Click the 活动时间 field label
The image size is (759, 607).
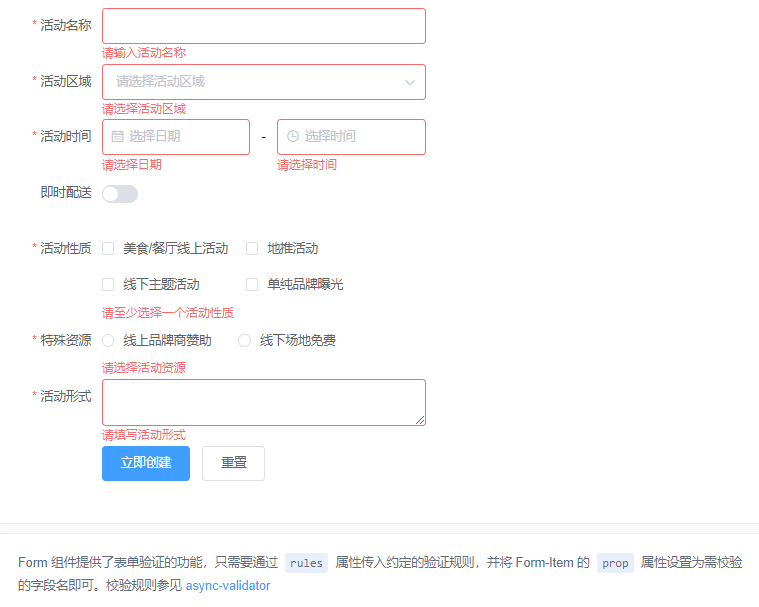[x=66, y=137]
